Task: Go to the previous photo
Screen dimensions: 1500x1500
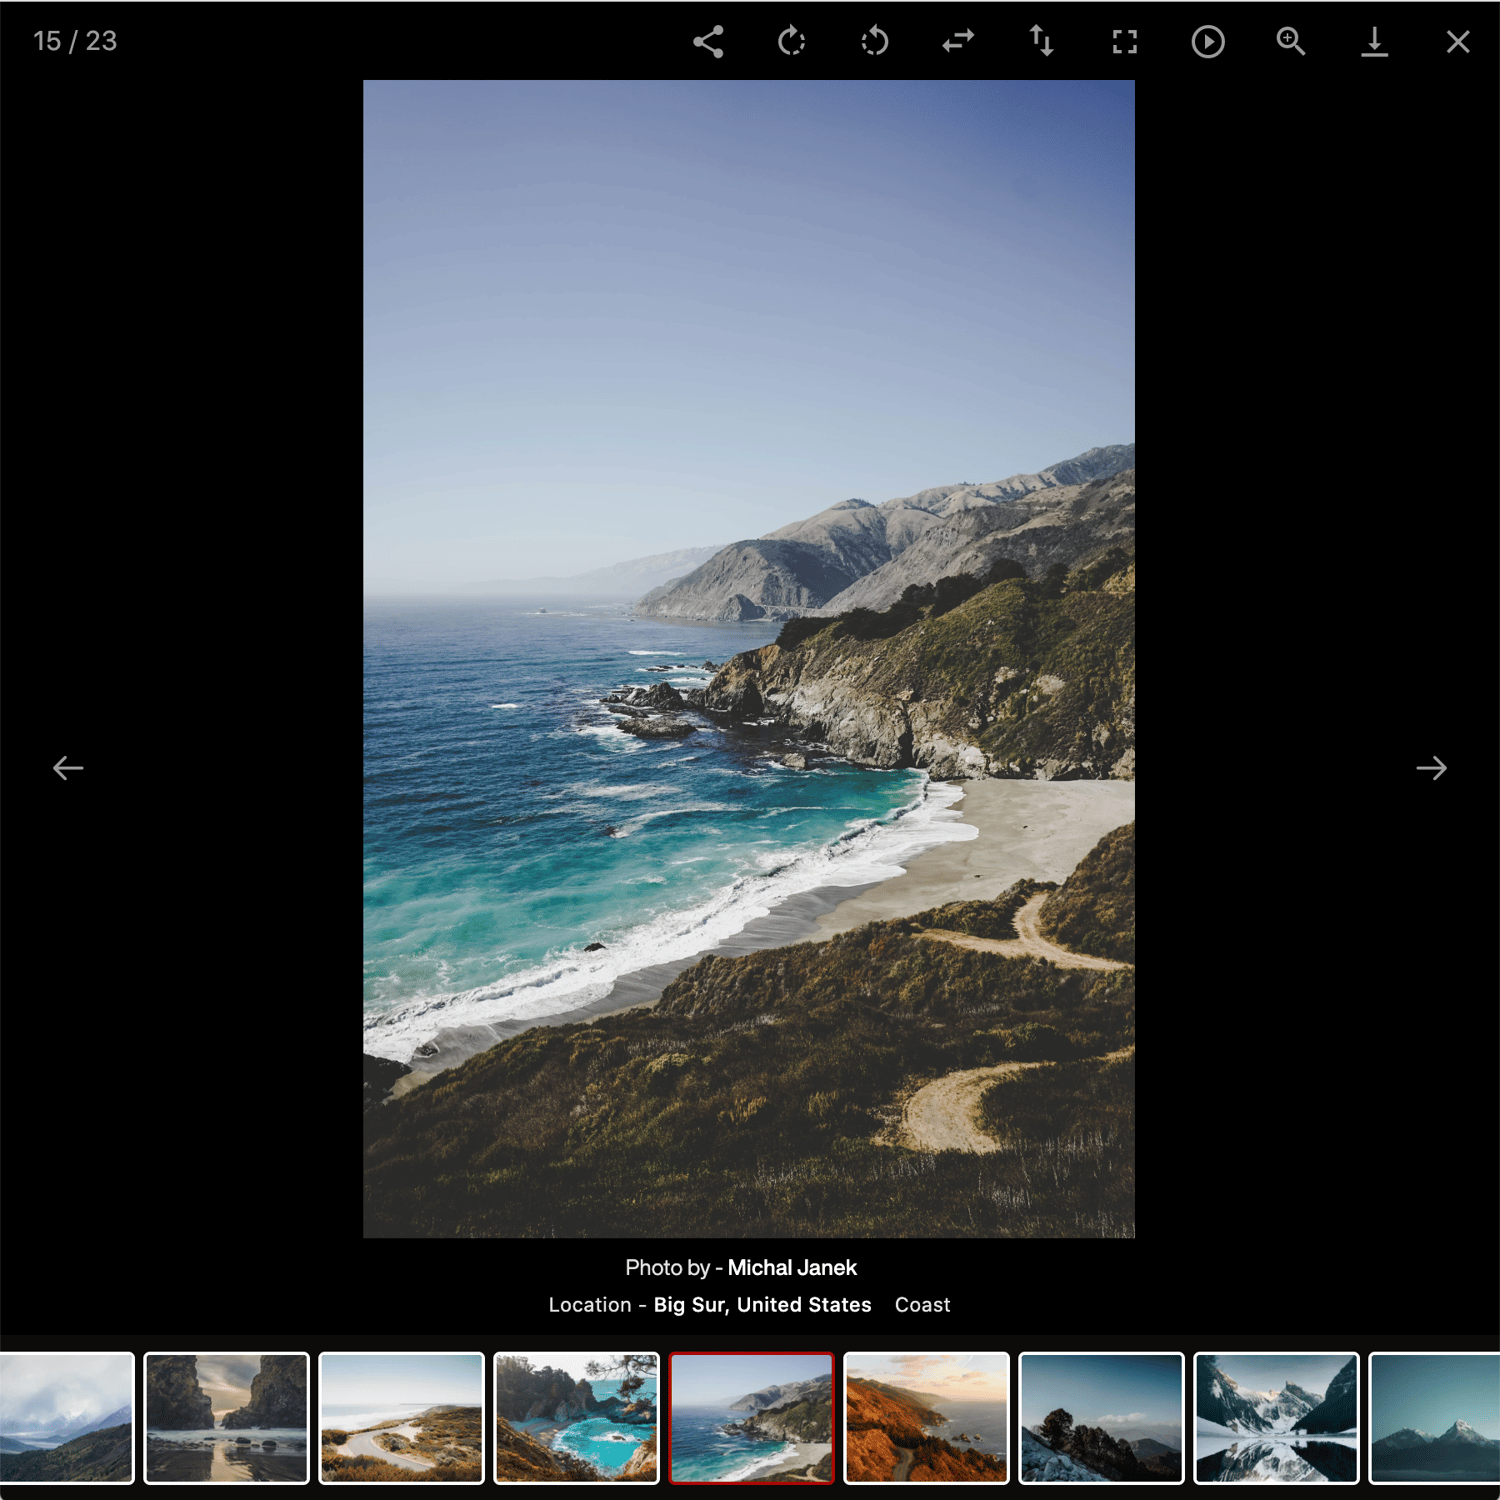Action: click(x=68, y=768)
